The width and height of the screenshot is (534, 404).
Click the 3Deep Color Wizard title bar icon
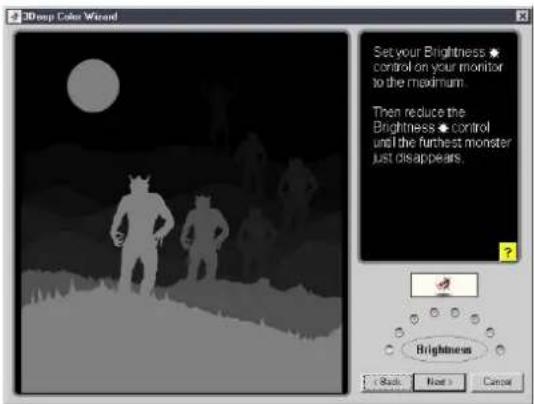pos(15,16)
